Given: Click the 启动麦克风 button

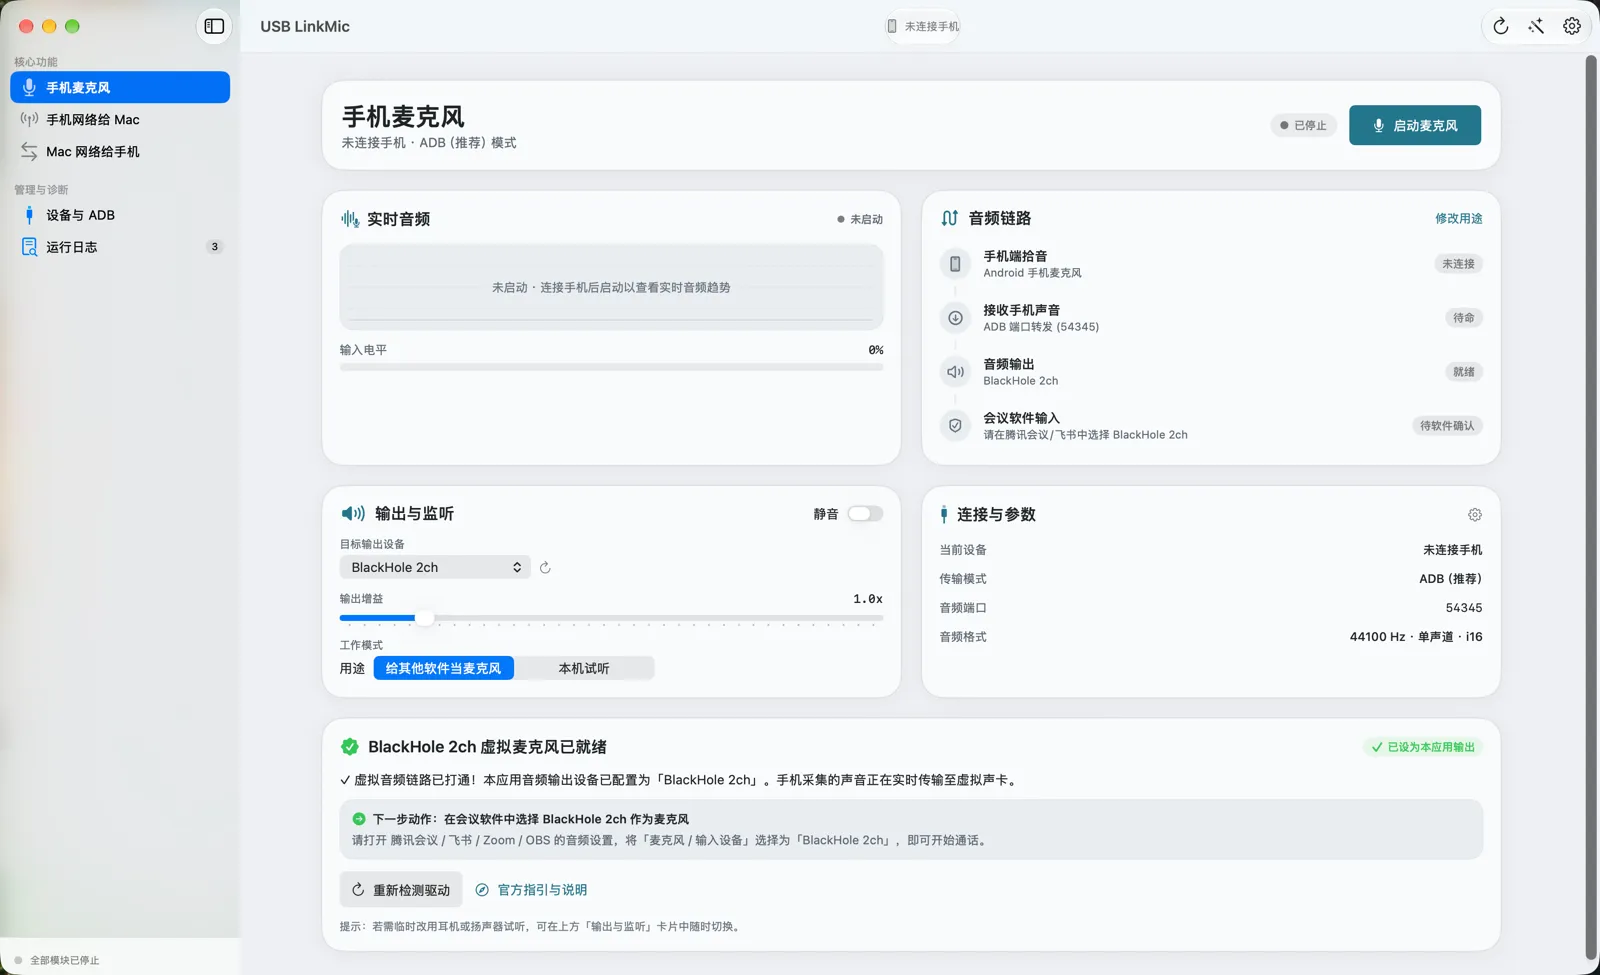Looking at the screenshot, I should 1415,125.
